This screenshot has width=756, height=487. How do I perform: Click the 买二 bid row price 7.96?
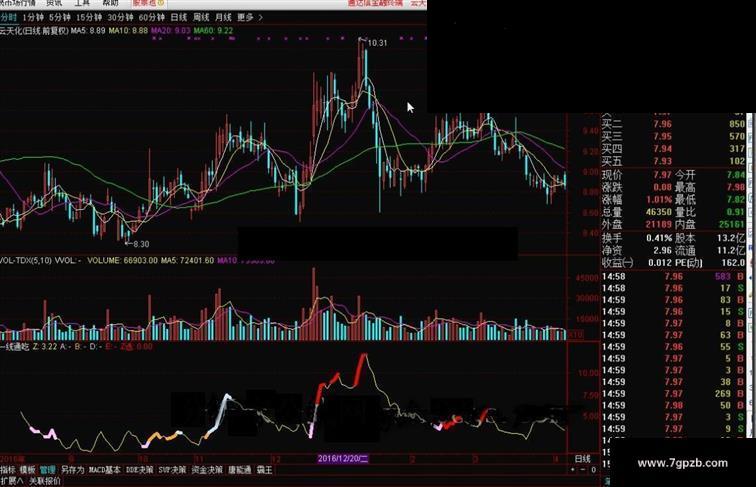(x=662, y=124)
